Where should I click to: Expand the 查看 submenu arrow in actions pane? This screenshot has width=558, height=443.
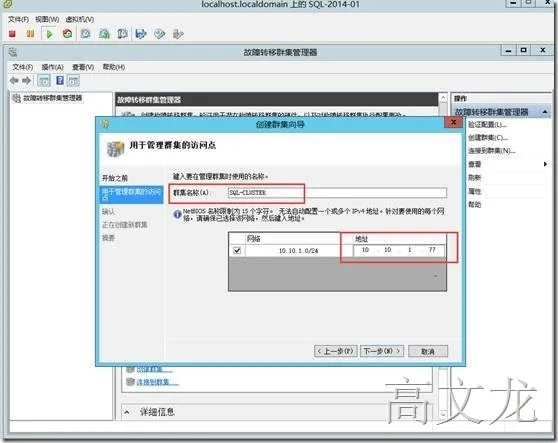pyautogui.click(x=545, y=164)
